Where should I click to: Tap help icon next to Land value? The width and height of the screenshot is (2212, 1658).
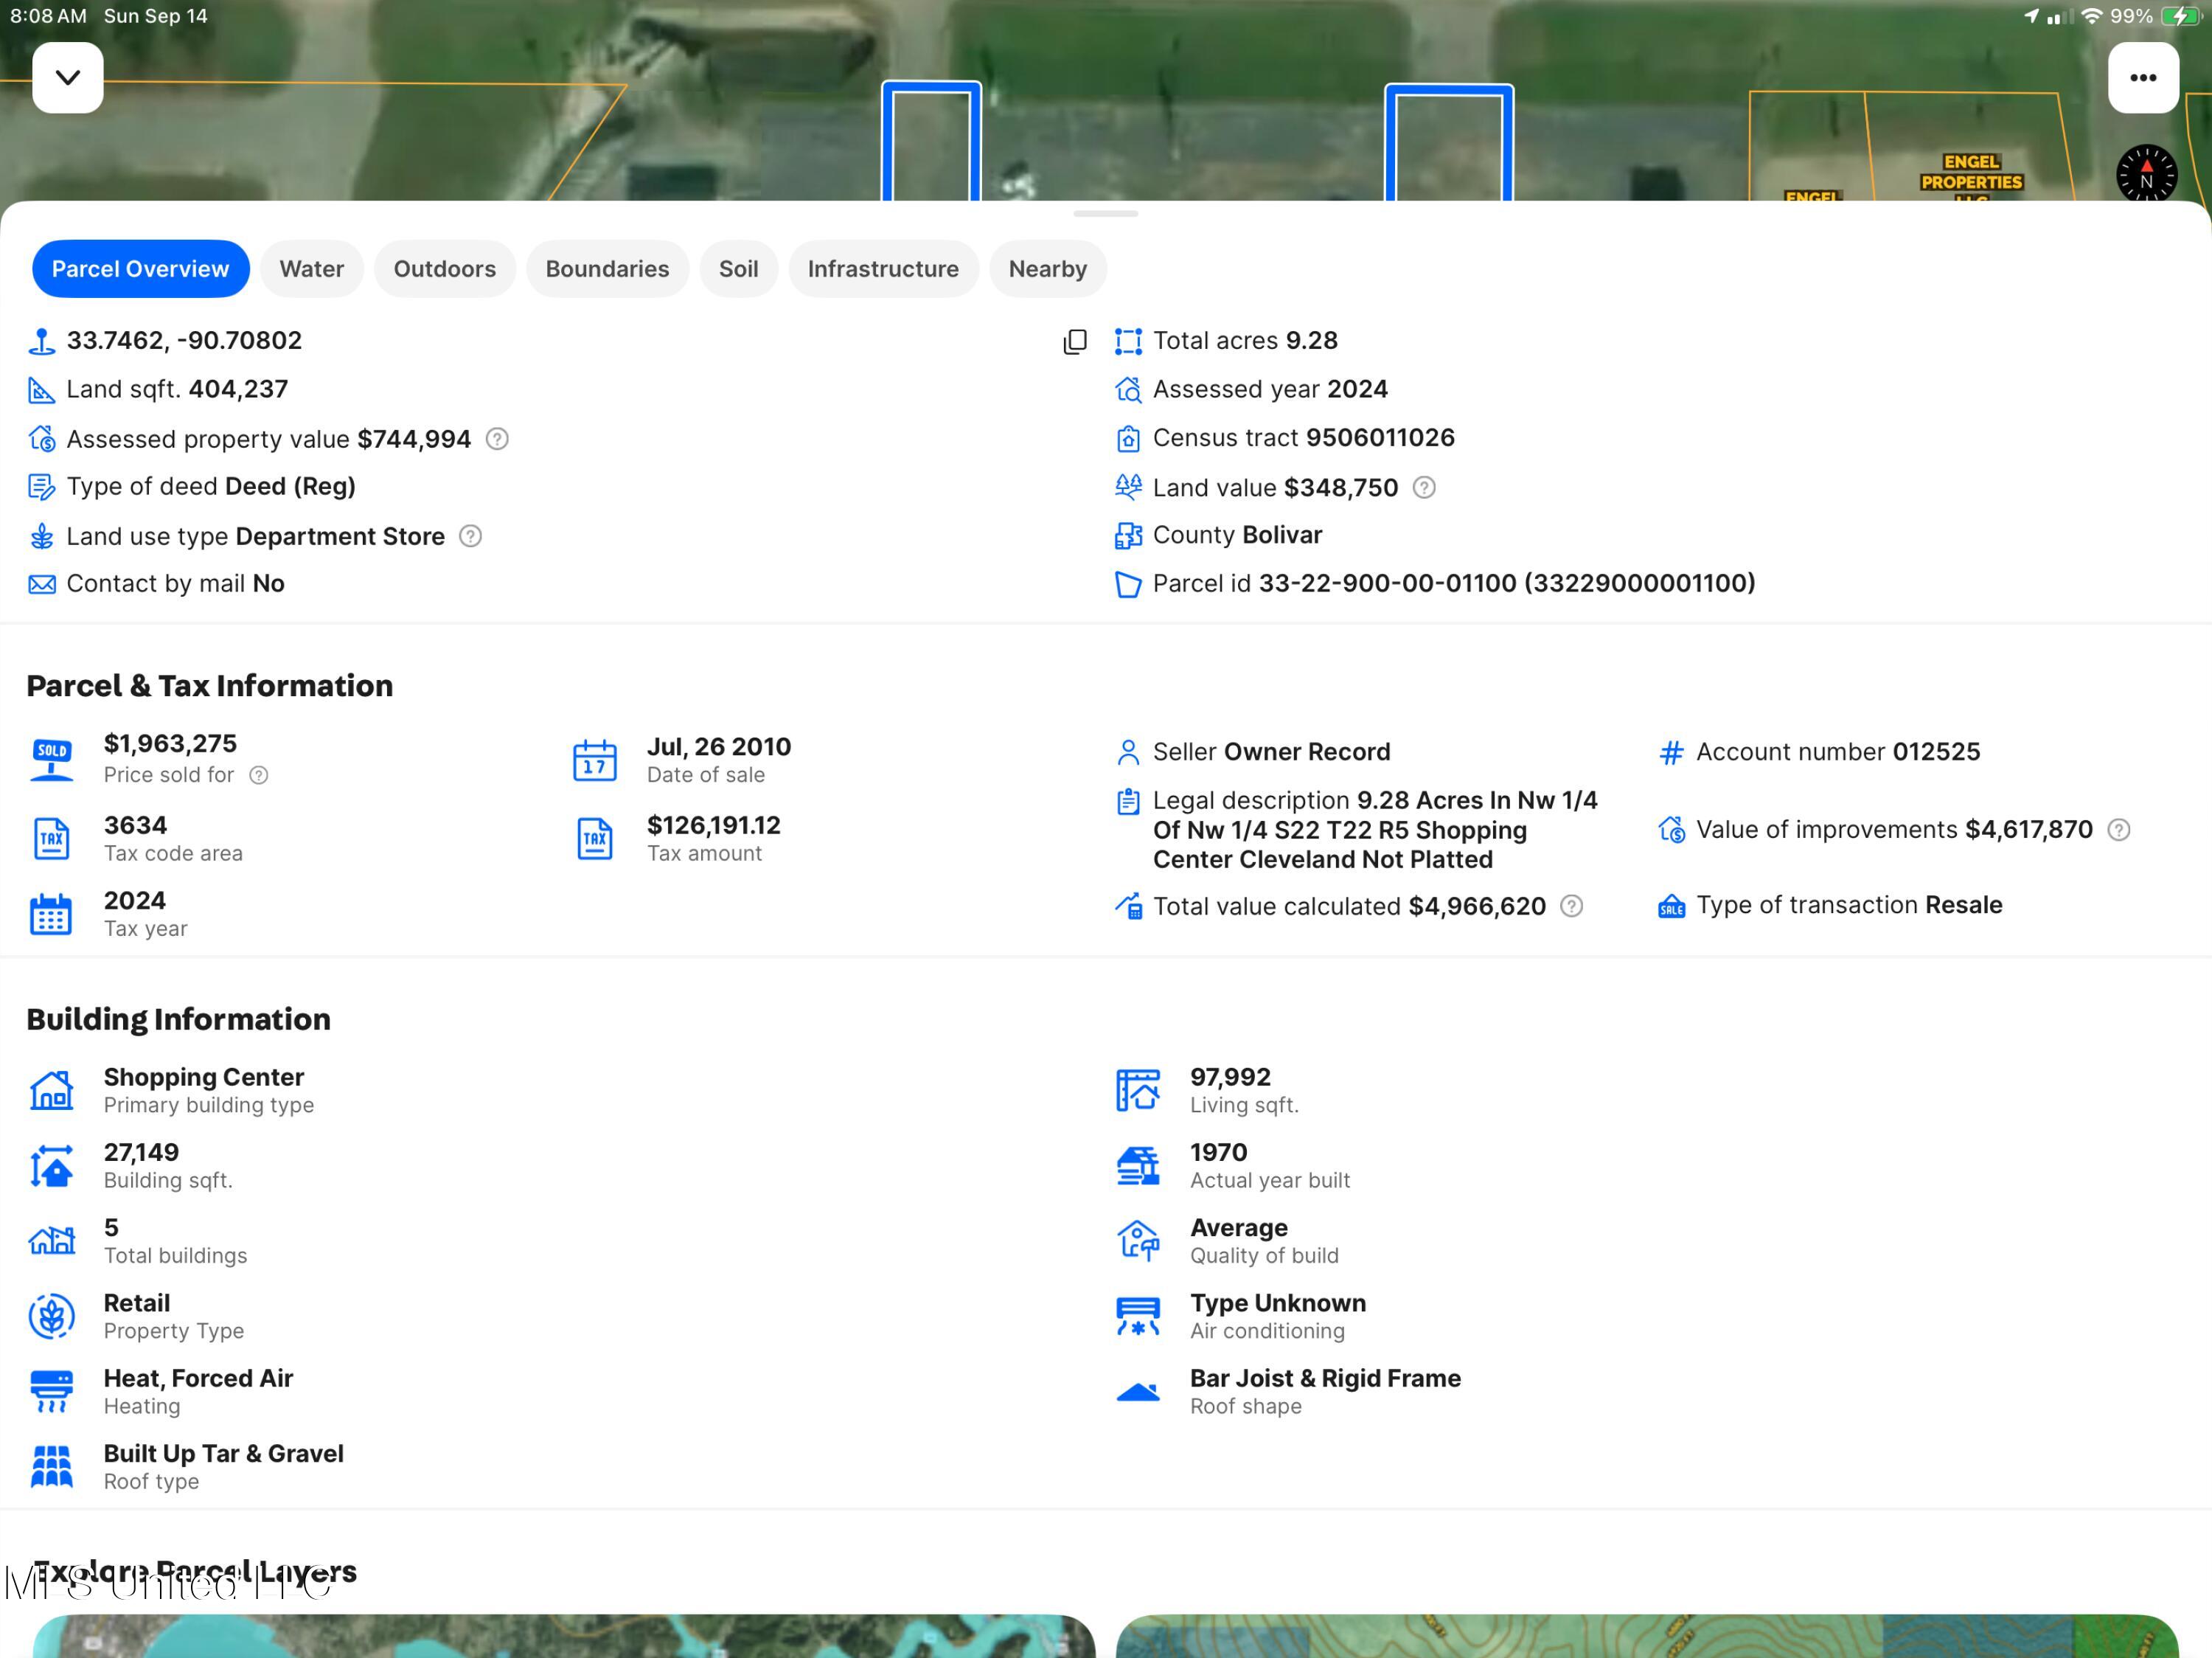pyautogui.click(x=1424, y=488)
